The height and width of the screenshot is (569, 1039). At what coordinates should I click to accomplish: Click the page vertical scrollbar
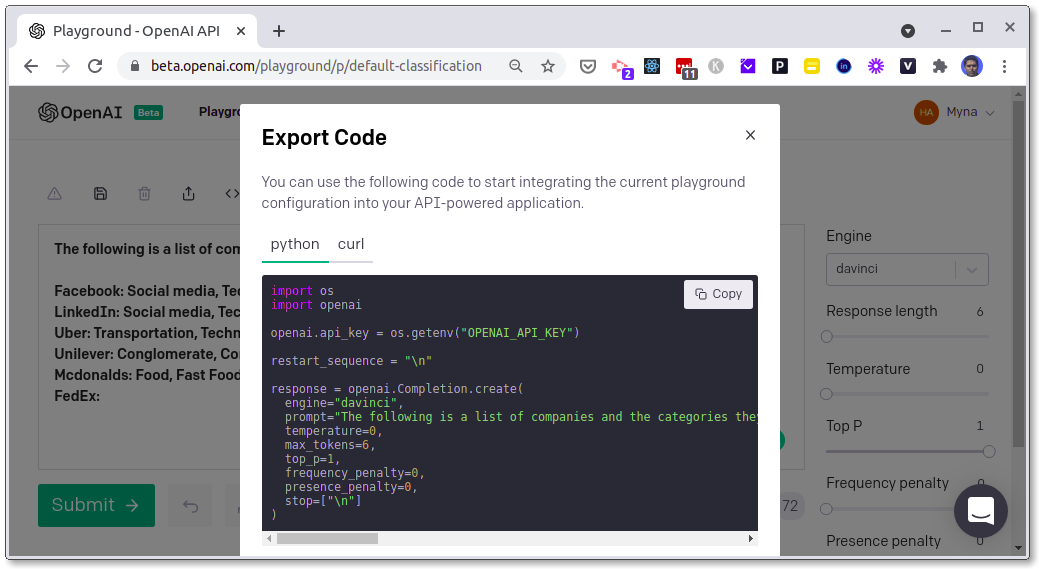[x=1019, y=273]
